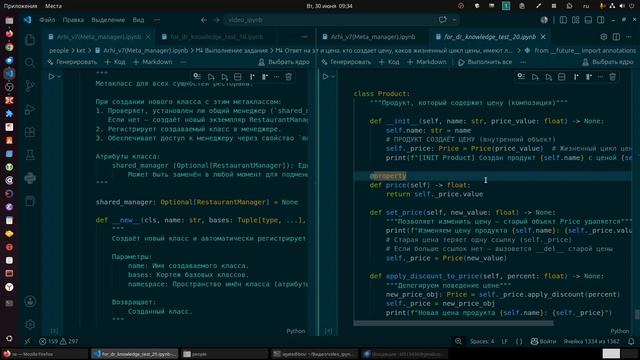Switch to for_dr_knowledge_test_10.ipynb tab in left group

[216, 37]
